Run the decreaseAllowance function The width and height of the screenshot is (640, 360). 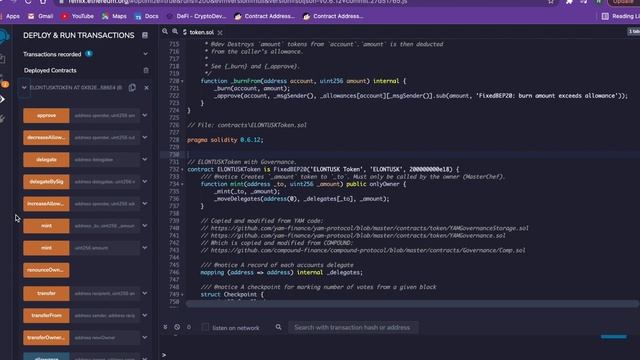click(46, 138)
